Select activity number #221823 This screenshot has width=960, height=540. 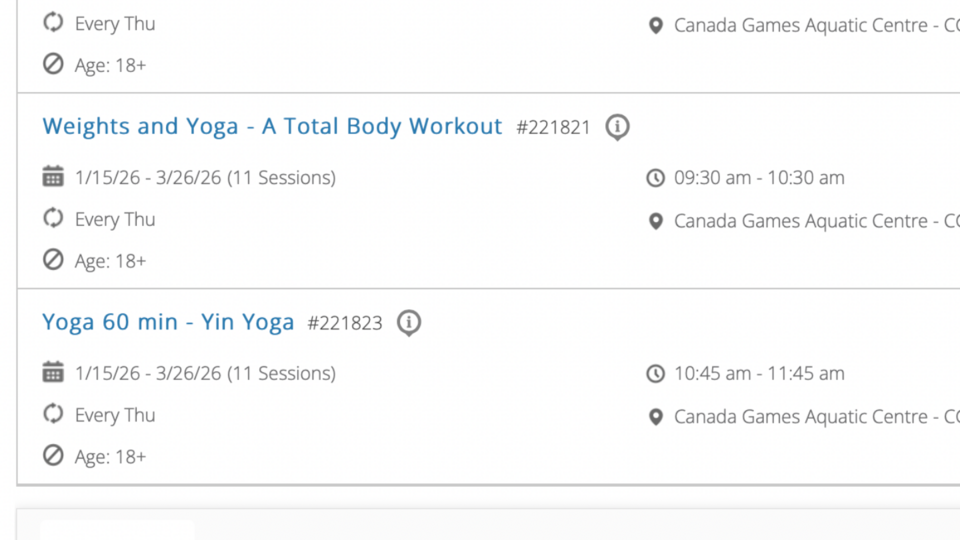pos(345,324)
